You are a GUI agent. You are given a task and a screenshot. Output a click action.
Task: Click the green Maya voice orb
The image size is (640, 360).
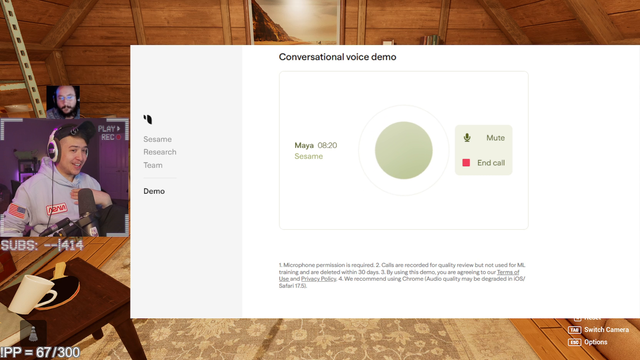point(404,150)
